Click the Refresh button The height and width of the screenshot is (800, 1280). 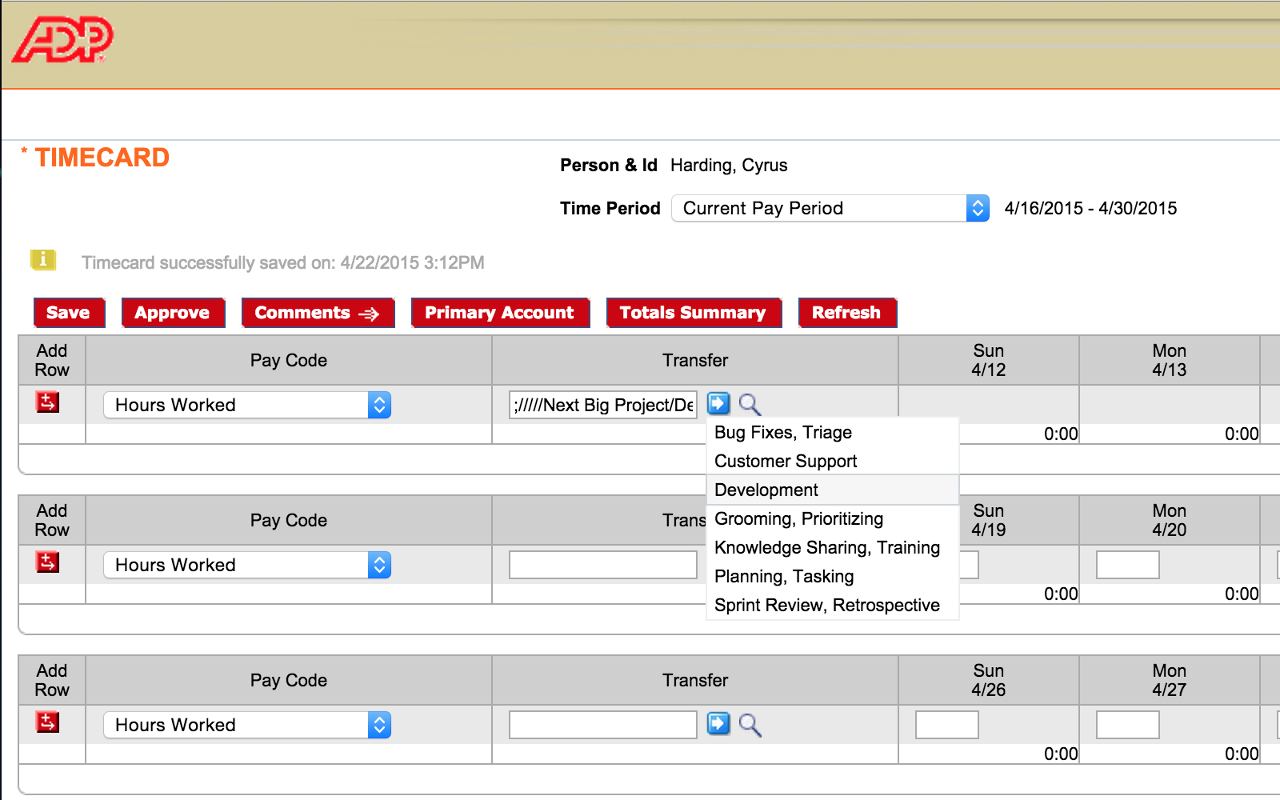point(847,312)
